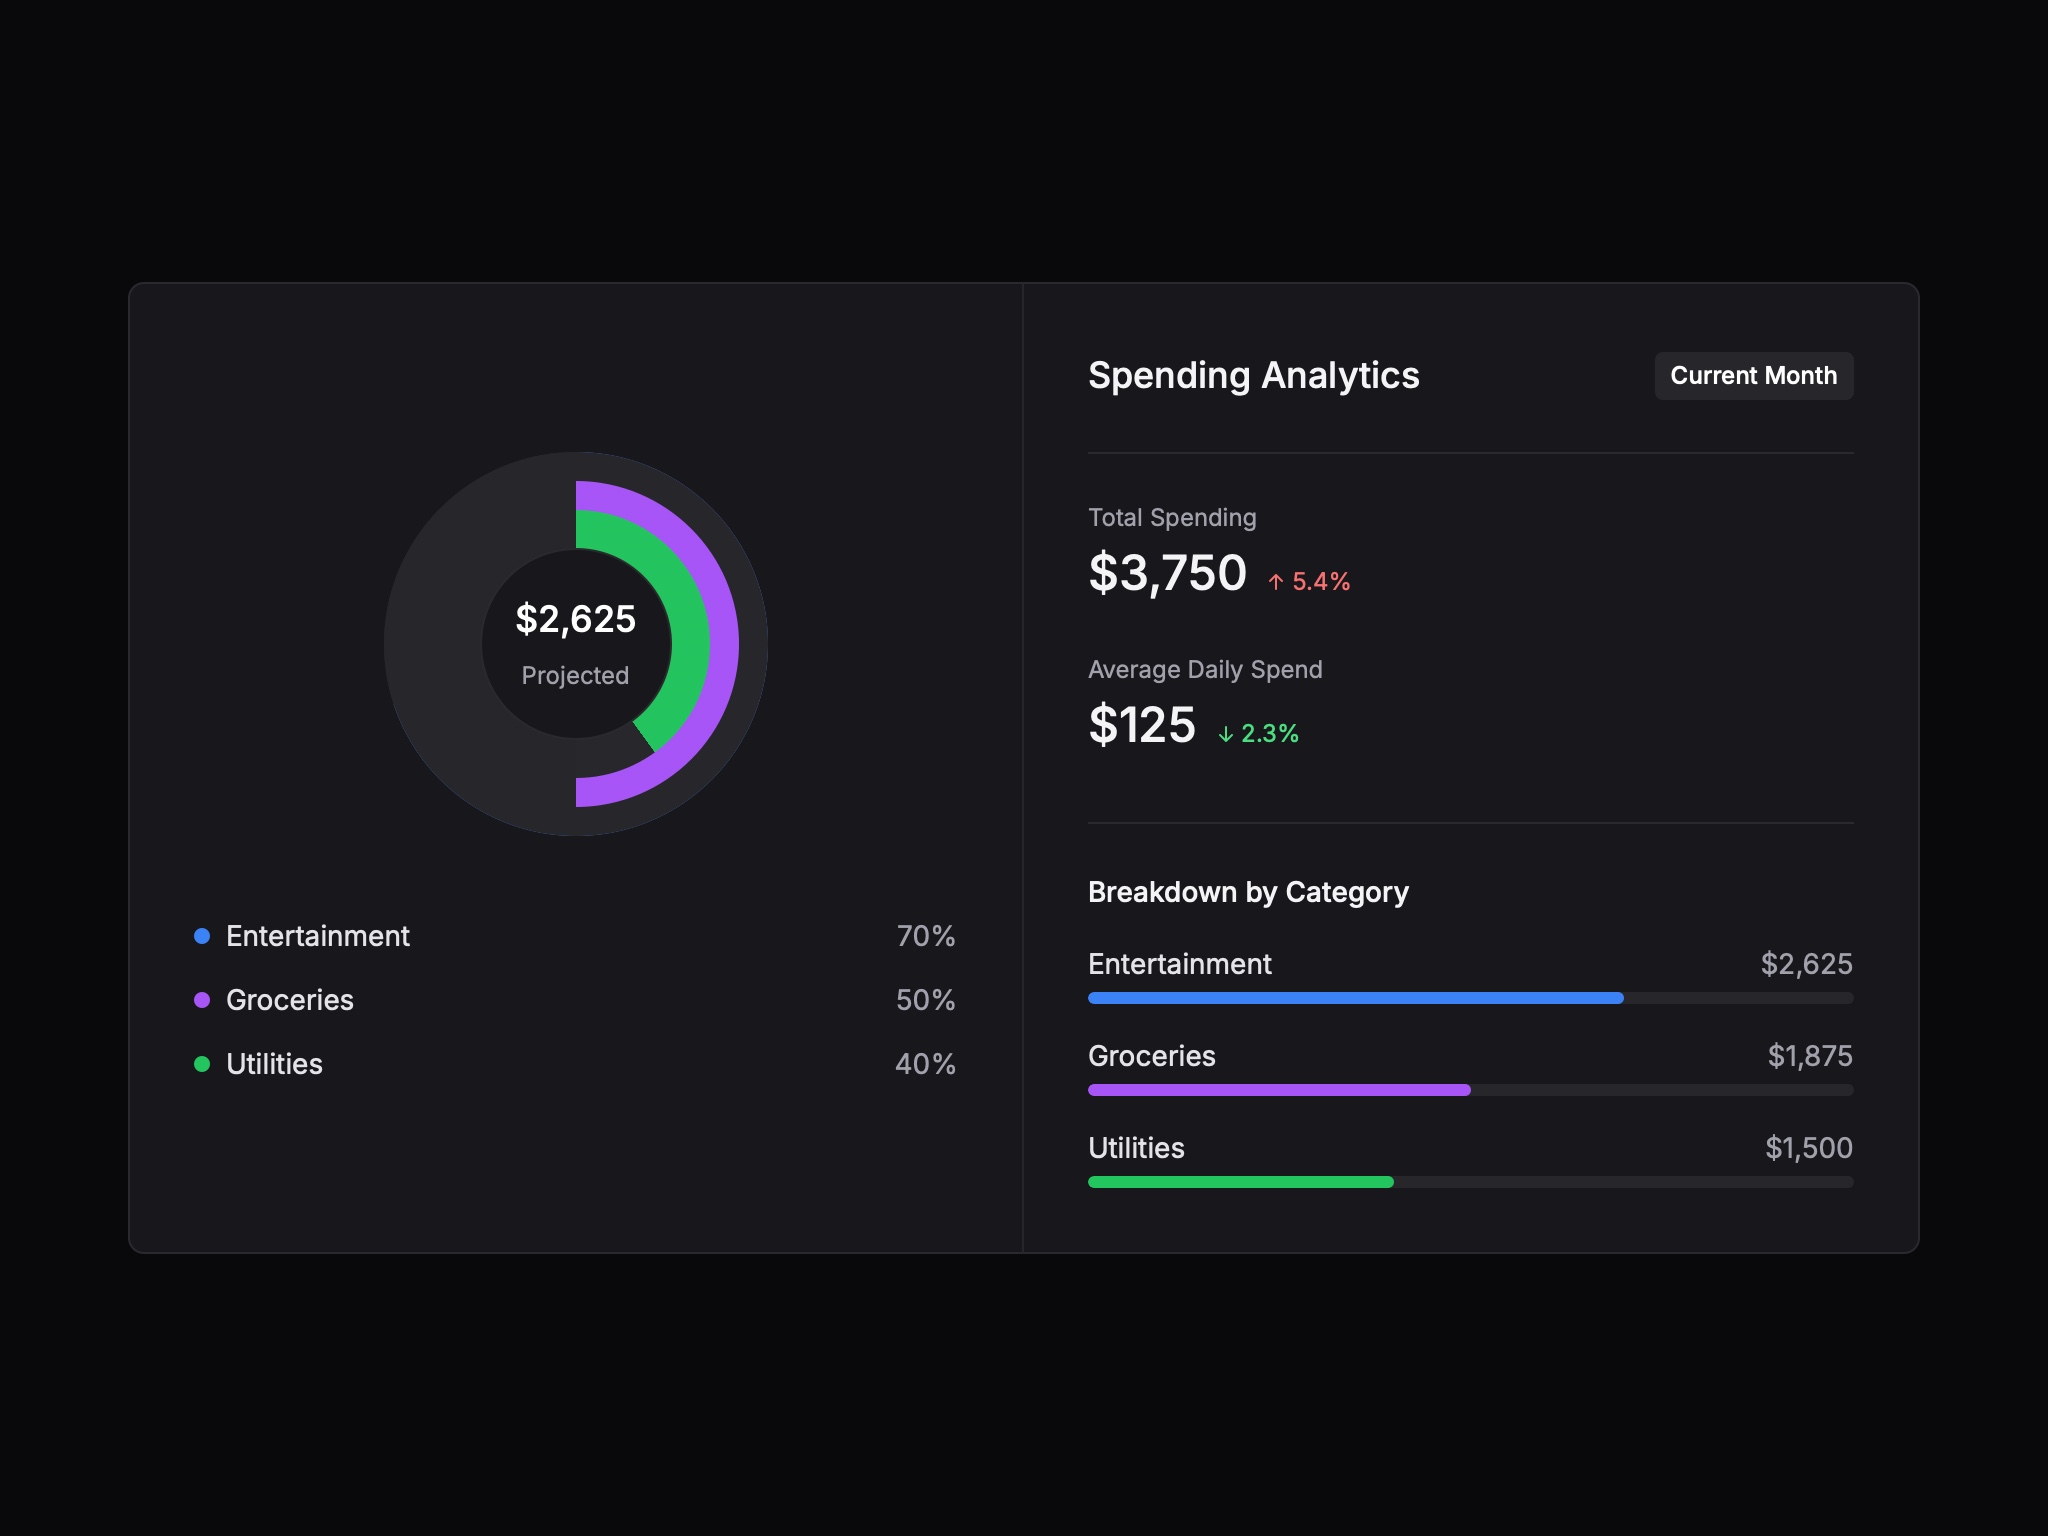Select the 70% value next to Entertainment
This screenshot has height=1536, width=2048.
(x=926, y=936)
